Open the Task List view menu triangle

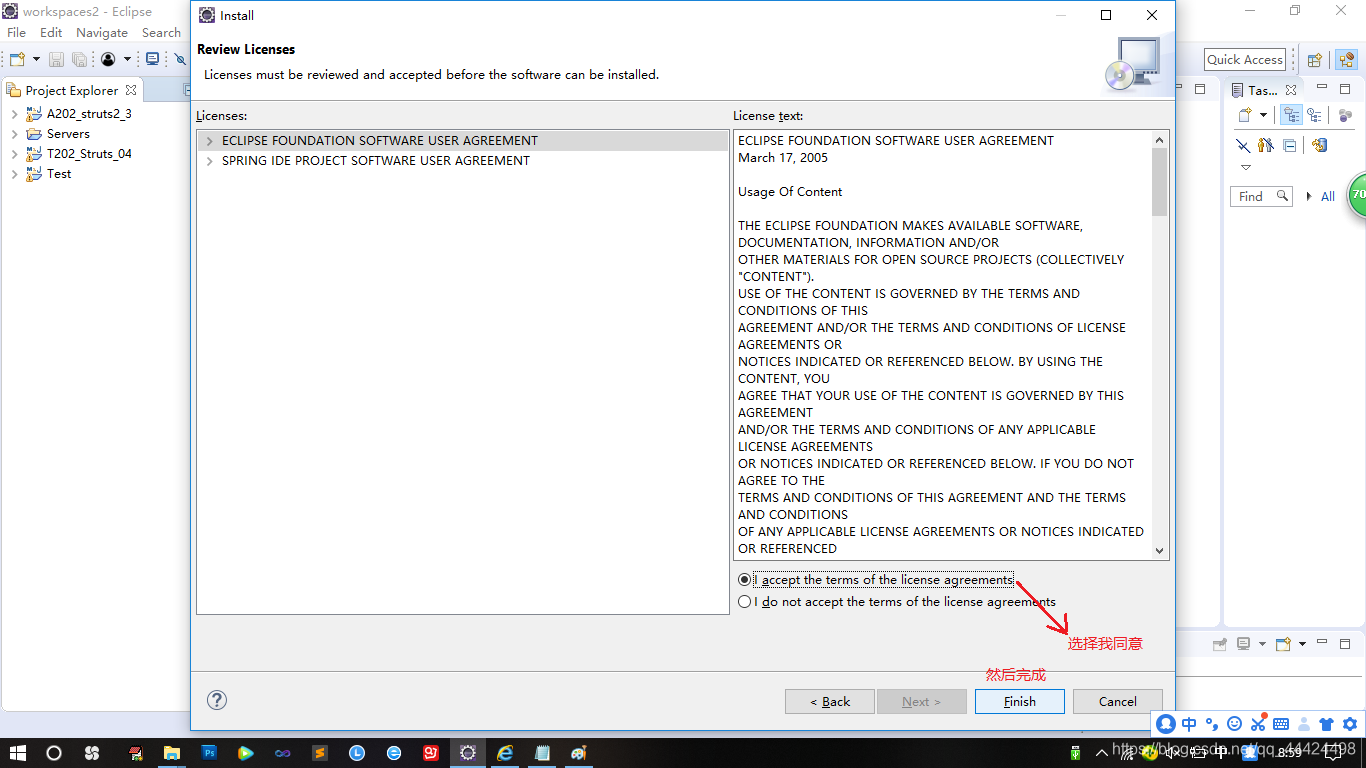point(1245,168)
